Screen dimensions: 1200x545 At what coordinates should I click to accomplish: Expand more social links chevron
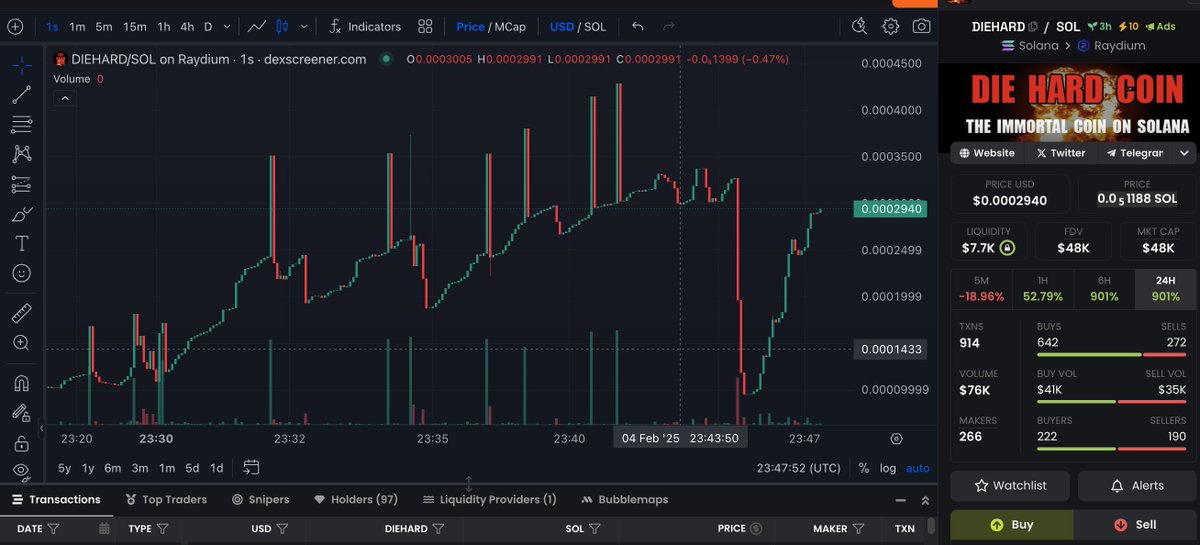pyautogui.click(x=1184, y=153)
